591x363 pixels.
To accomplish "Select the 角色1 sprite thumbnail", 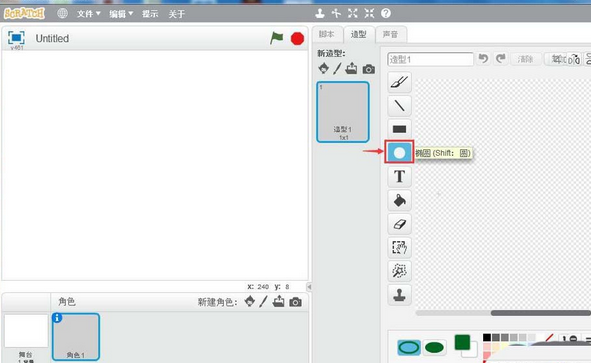I will [76, 337].
